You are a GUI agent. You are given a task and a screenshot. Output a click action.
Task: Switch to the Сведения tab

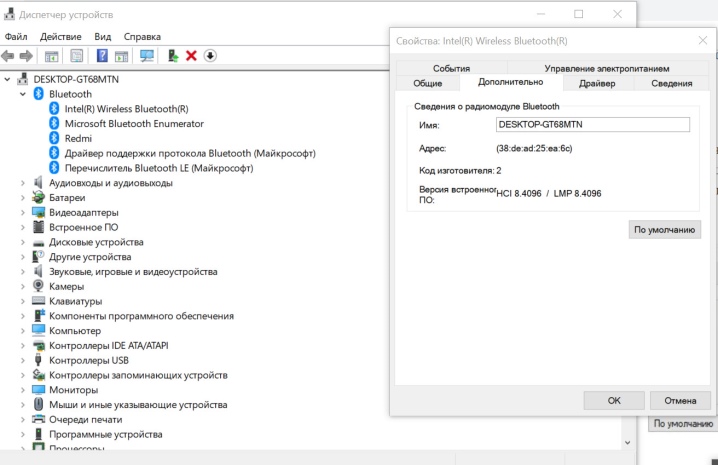tap(672, 83)
